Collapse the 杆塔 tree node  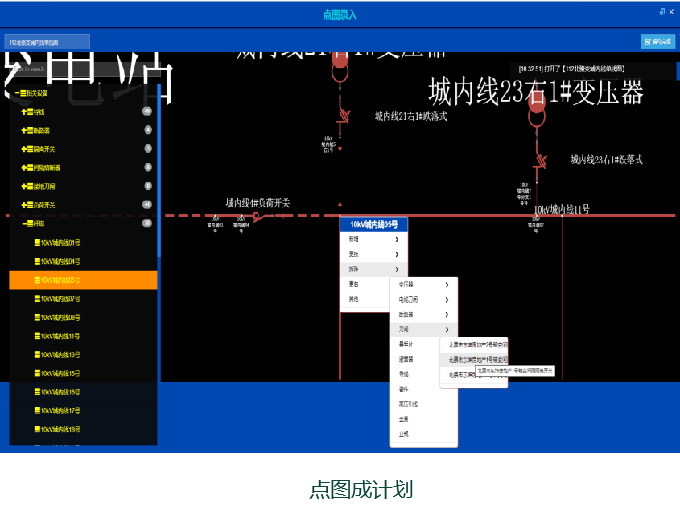[x=26, y=223]
